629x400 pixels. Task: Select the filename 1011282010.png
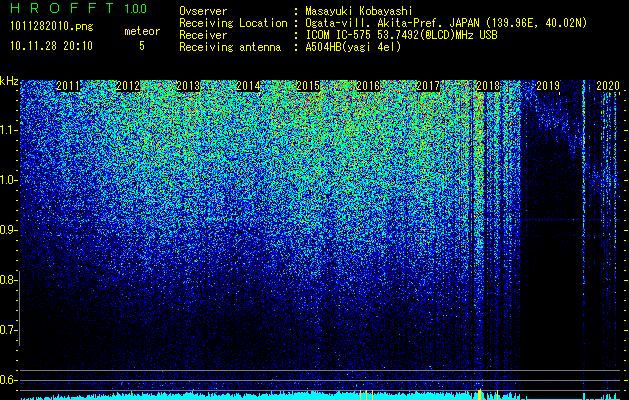coord(52,27)
